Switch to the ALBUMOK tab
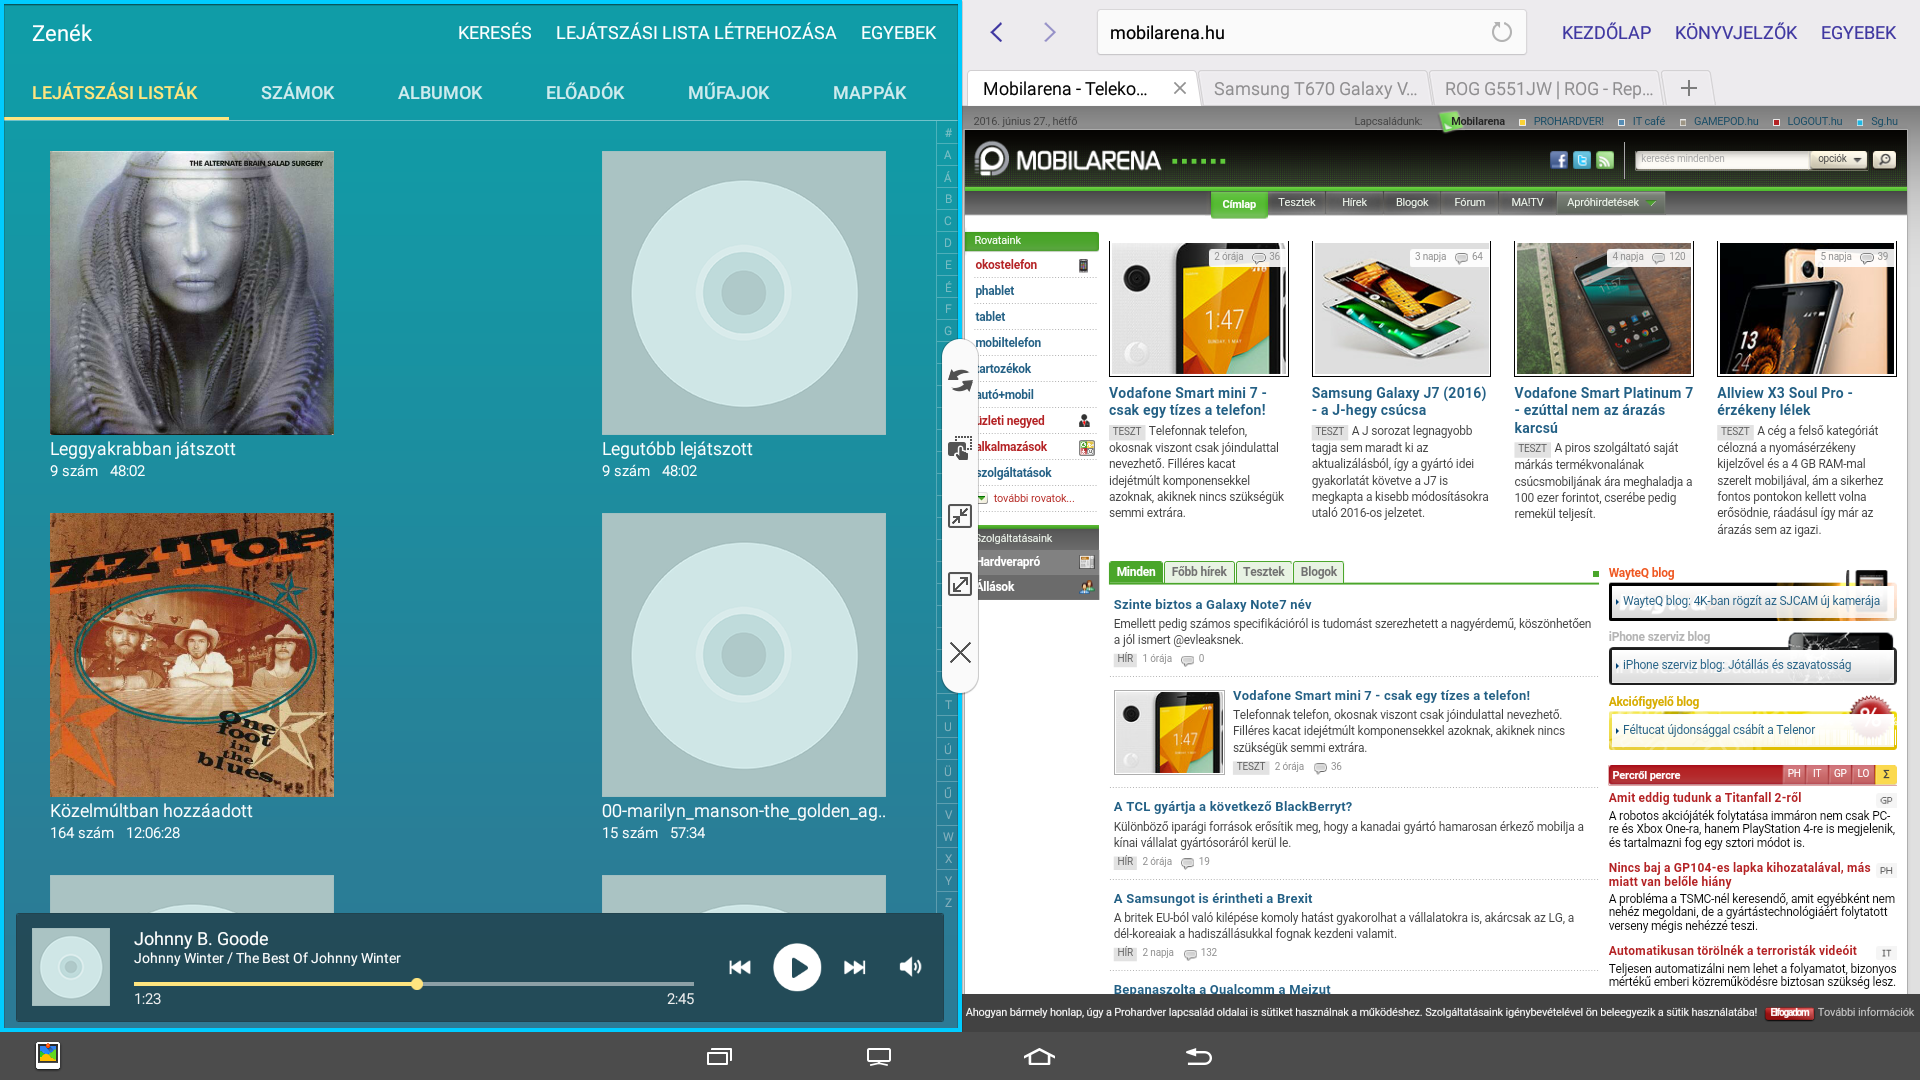The width and height of the screenshot is (1920, 1080). click(x=440, y=93)
